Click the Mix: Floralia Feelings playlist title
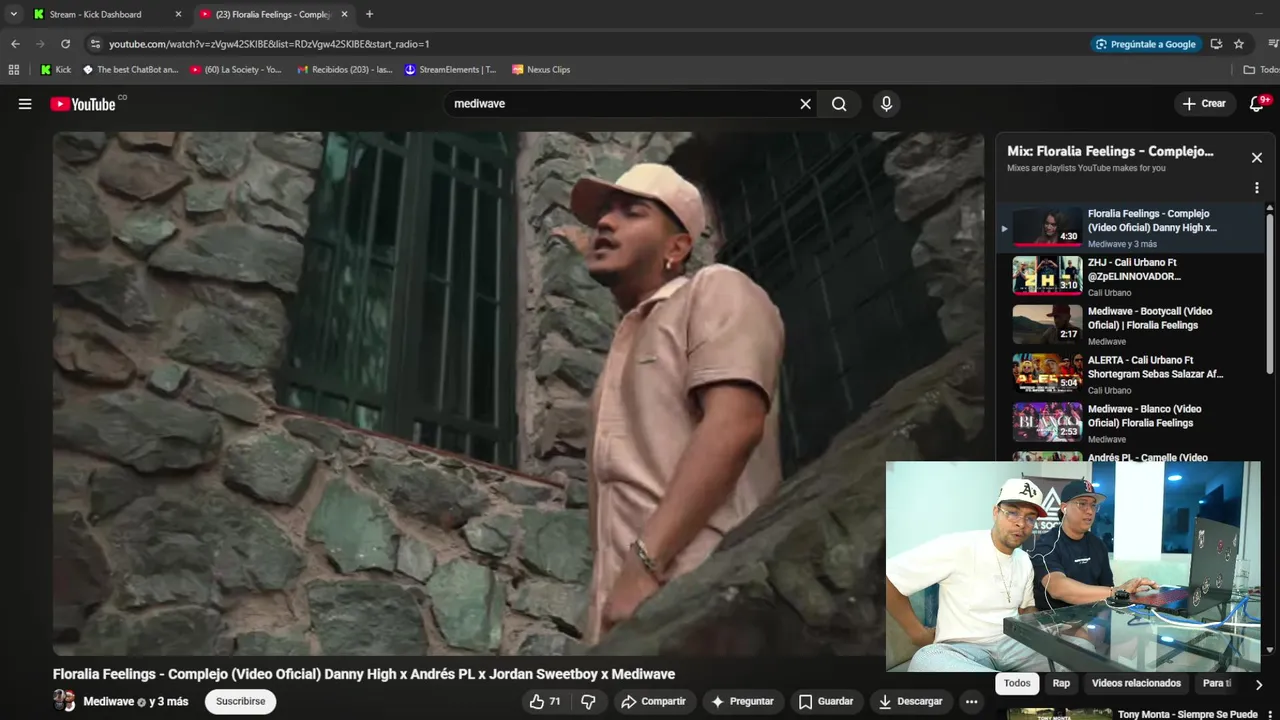The width and height of the screenshot is (1280, 720). click(x=1110, y=152)
